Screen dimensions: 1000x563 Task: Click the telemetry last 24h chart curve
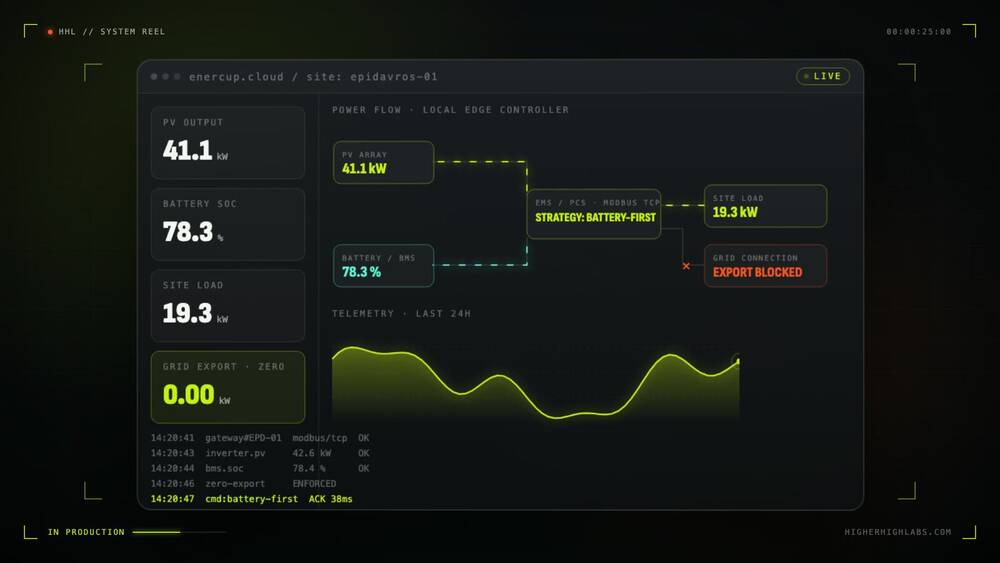coord(536,383)
